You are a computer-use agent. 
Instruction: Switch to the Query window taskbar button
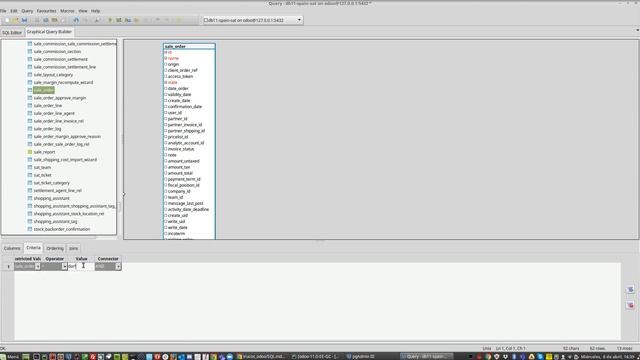(x=427, y=356)
